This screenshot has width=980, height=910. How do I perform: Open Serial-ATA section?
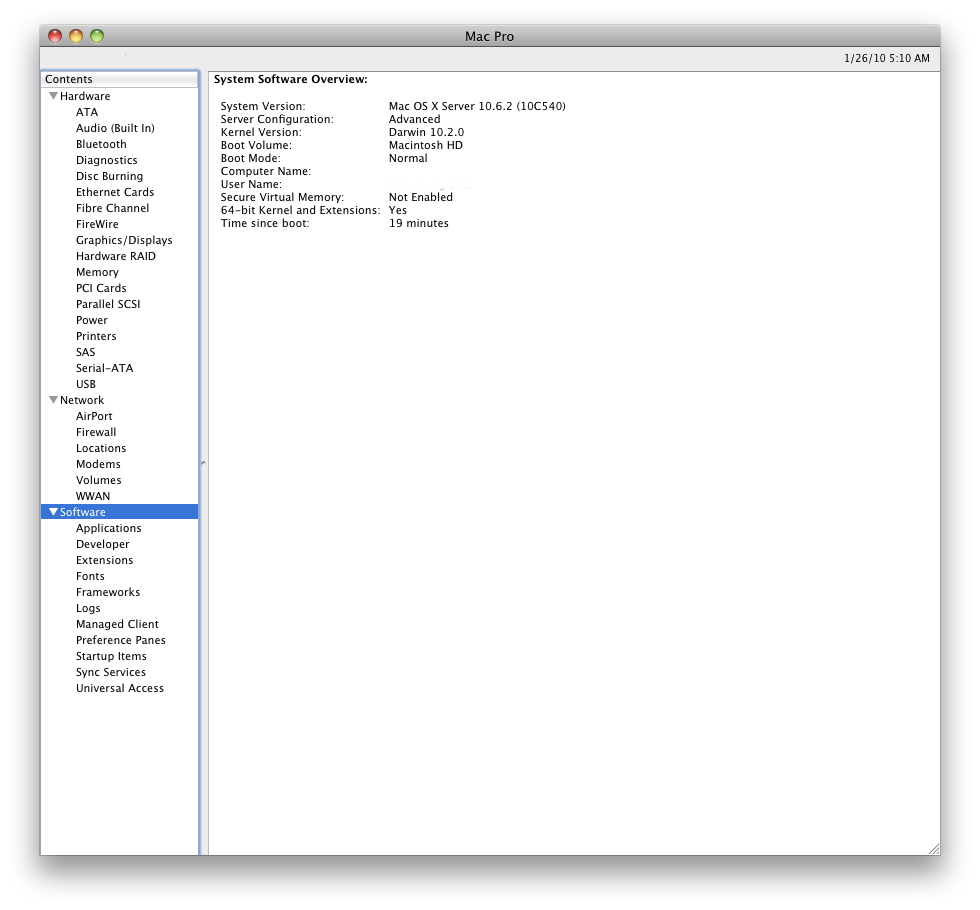[x=104, y=368]
